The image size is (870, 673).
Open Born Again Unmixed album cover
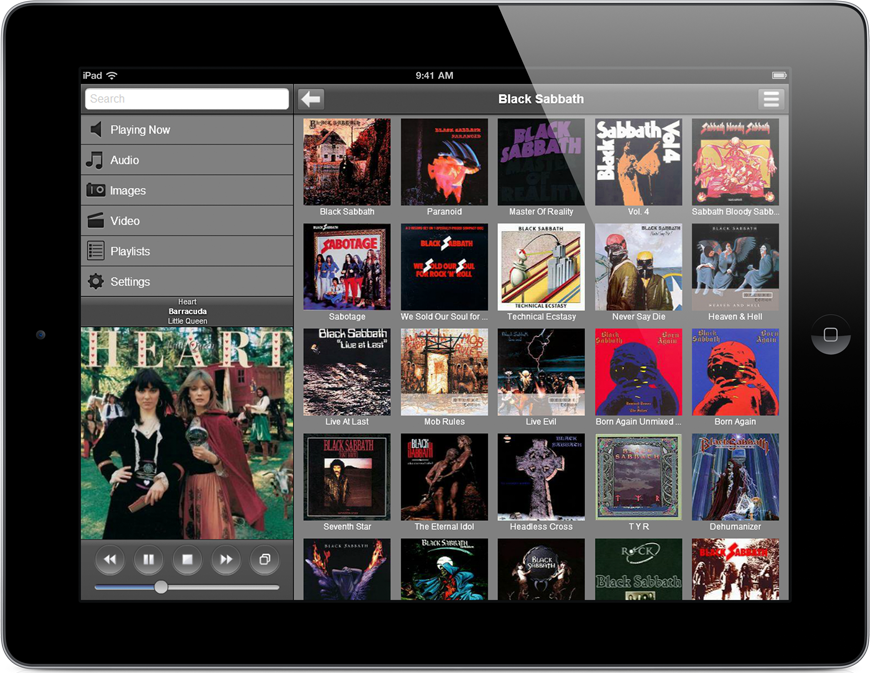tap(639, 372)
